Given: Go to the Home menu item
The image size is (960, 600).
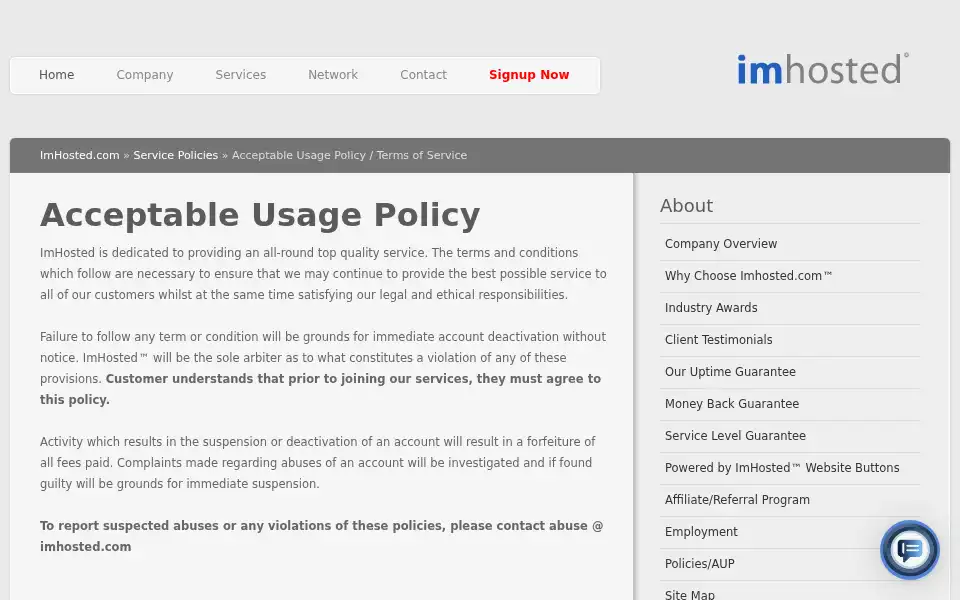Looking at the screenshot, I should [x=56, y=75].
